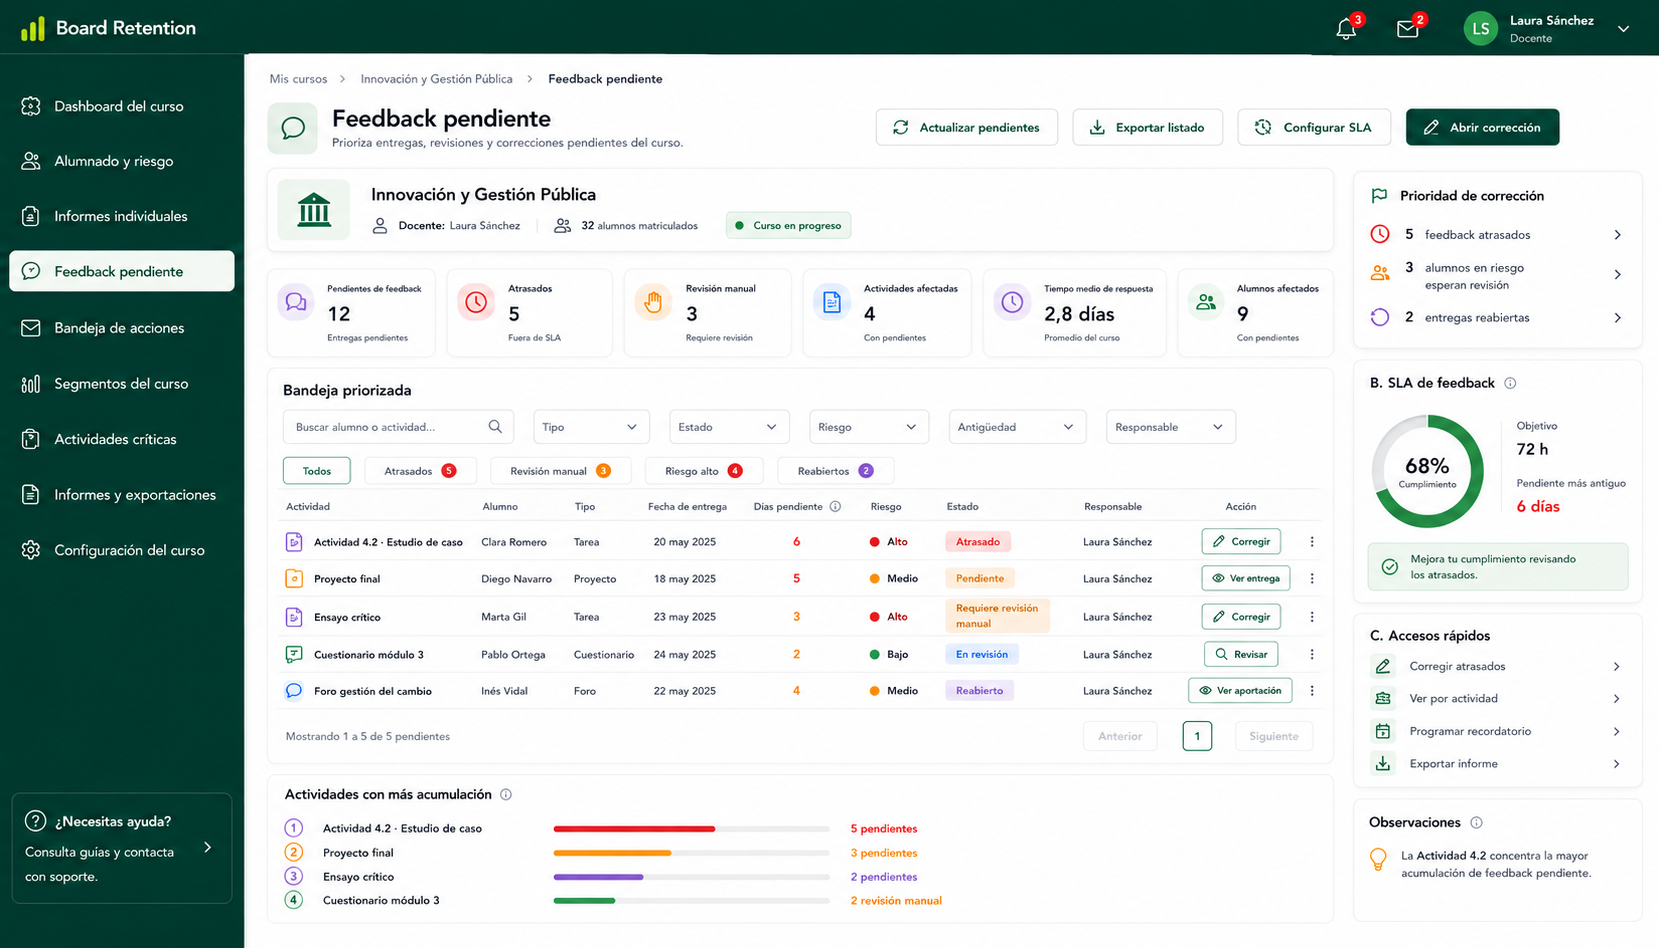Click the info icon beside Días pendiente
This screenshot has height=948, width=1659.
pos(835,507)
